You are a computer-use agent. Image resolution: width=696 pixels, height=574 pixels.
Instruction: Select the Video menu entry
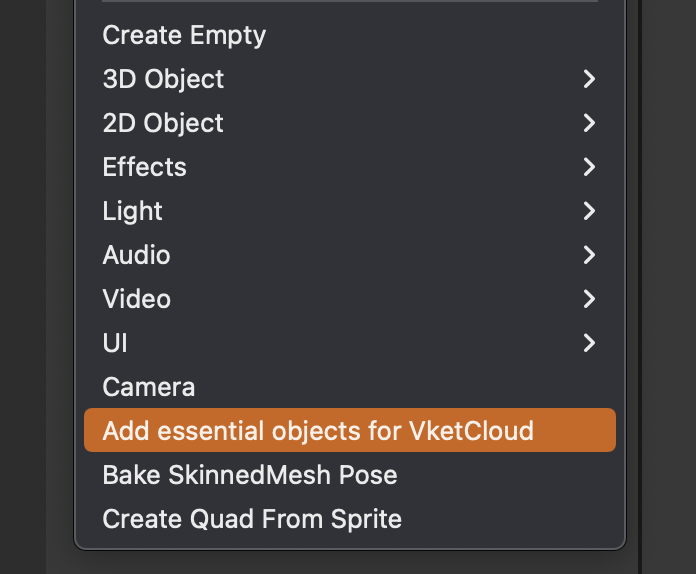click(350, 299)
